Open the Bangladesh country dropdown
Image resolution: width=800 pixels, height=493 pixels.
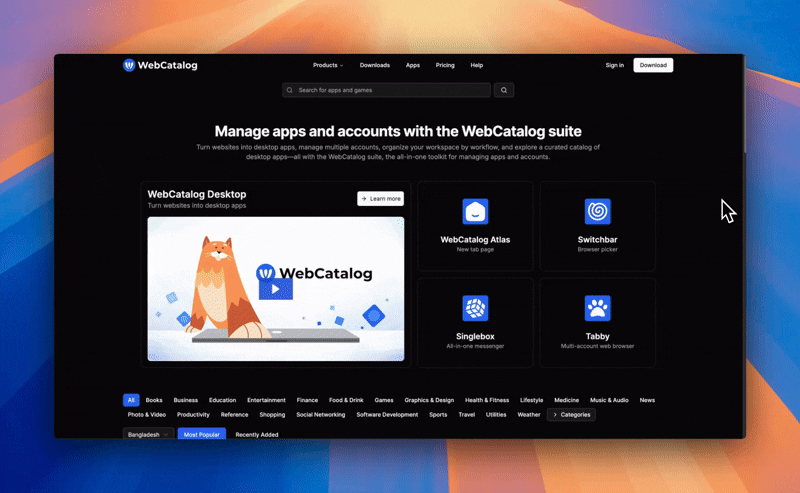(148, 434)
